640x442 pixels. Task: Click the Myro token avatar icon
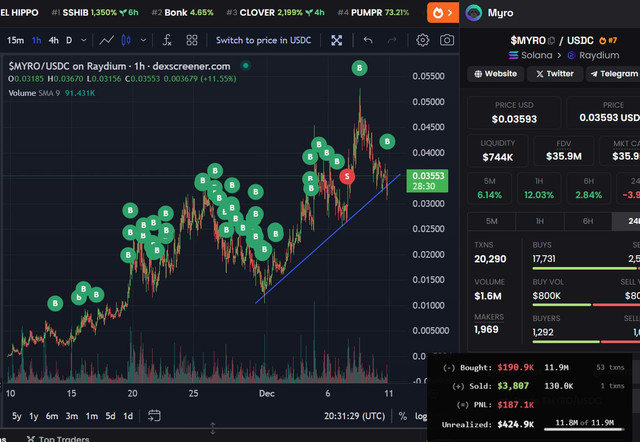(473, 13)
